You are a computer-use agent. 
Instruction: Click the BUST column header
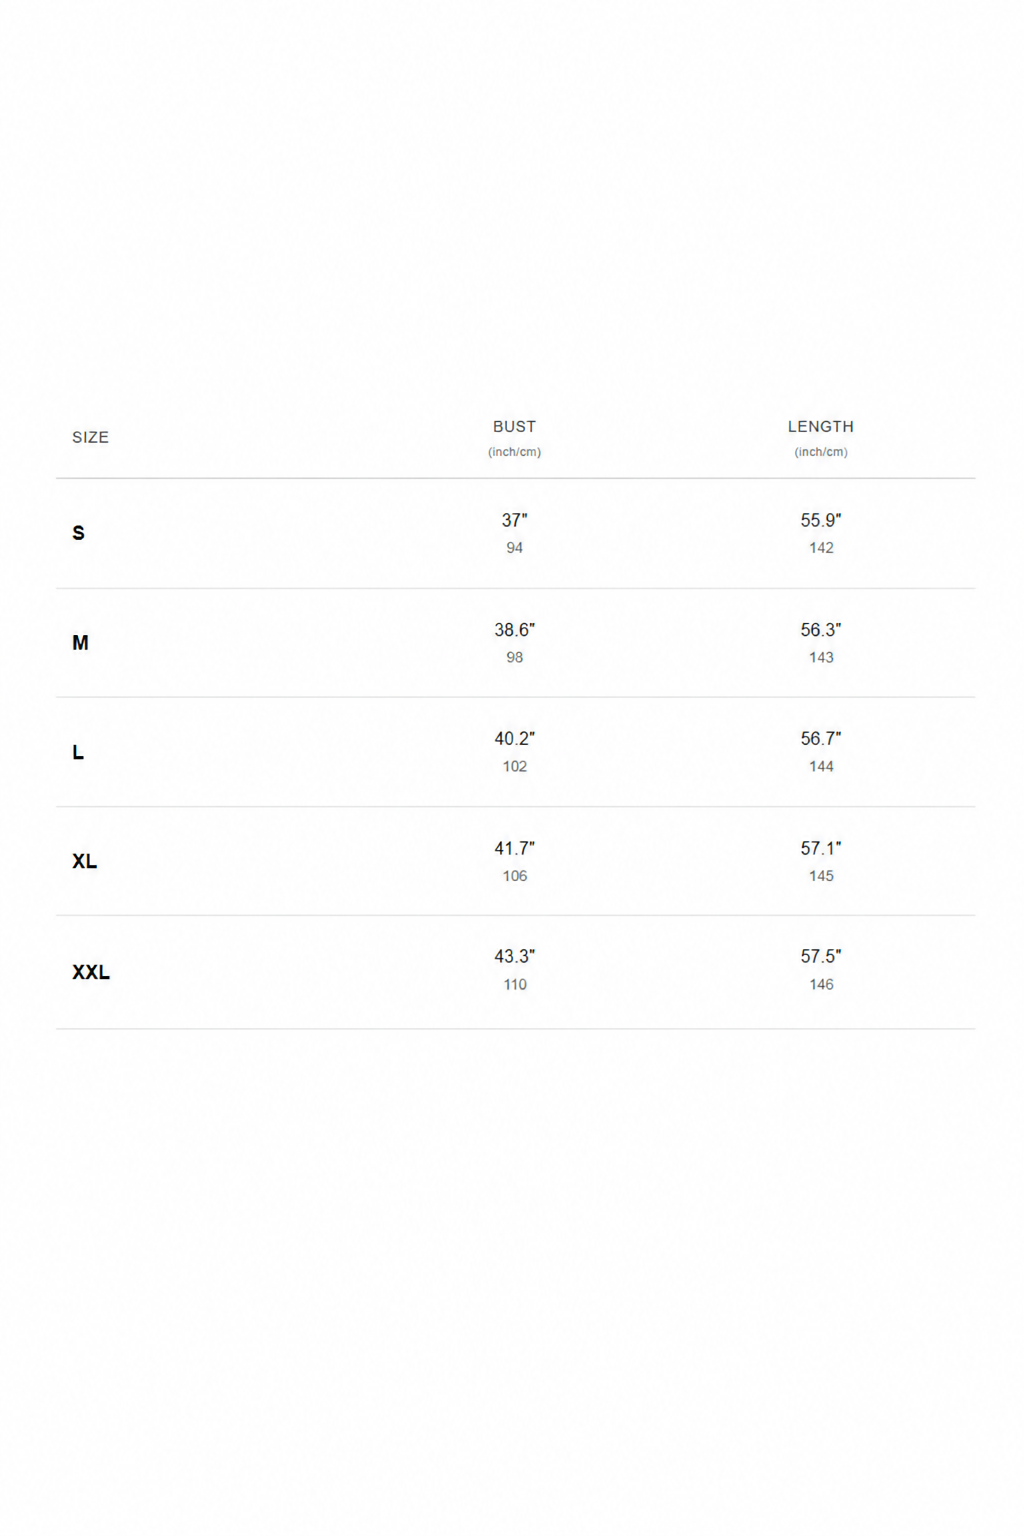point(514,426)
